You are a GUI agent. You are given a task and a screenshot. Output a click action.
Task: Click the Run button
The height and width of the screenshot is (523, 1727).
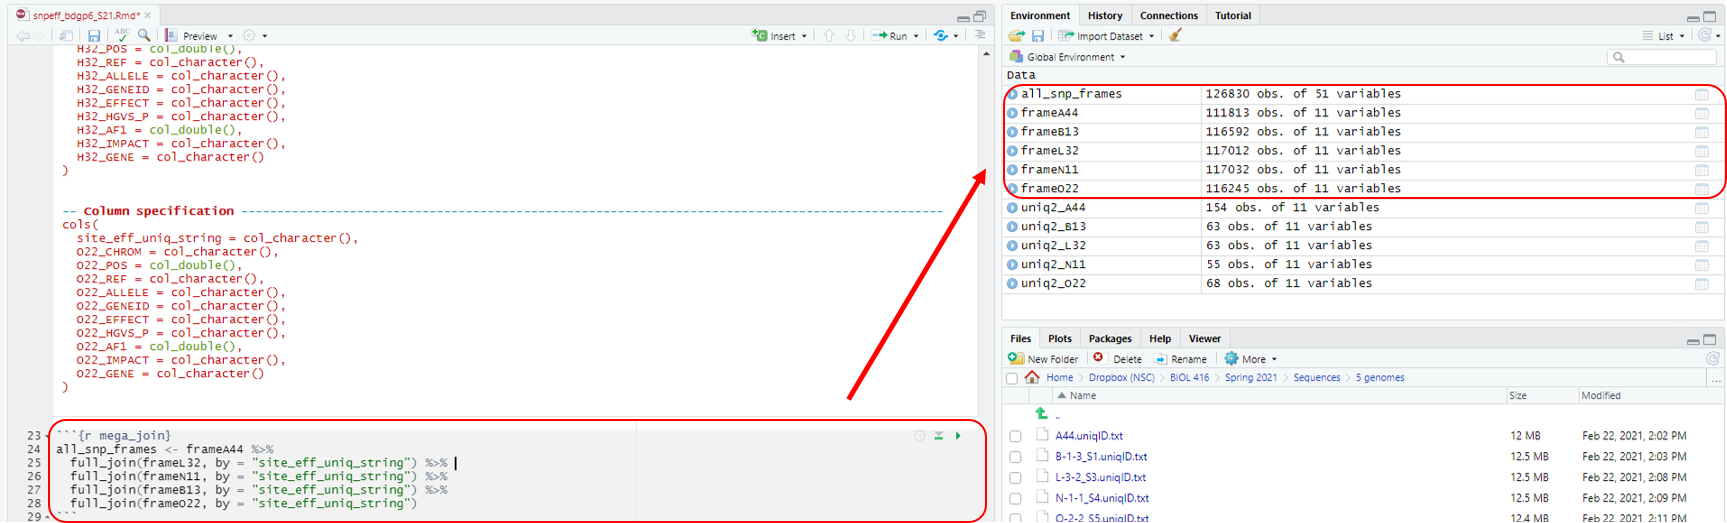click(x=889, y=36)
